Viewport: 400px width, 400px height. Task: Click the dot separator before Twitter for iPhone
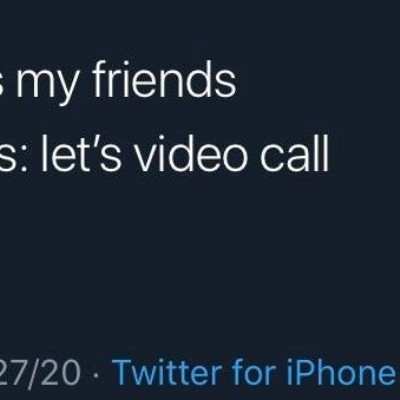pyautogui.click(x=96, y=374)
